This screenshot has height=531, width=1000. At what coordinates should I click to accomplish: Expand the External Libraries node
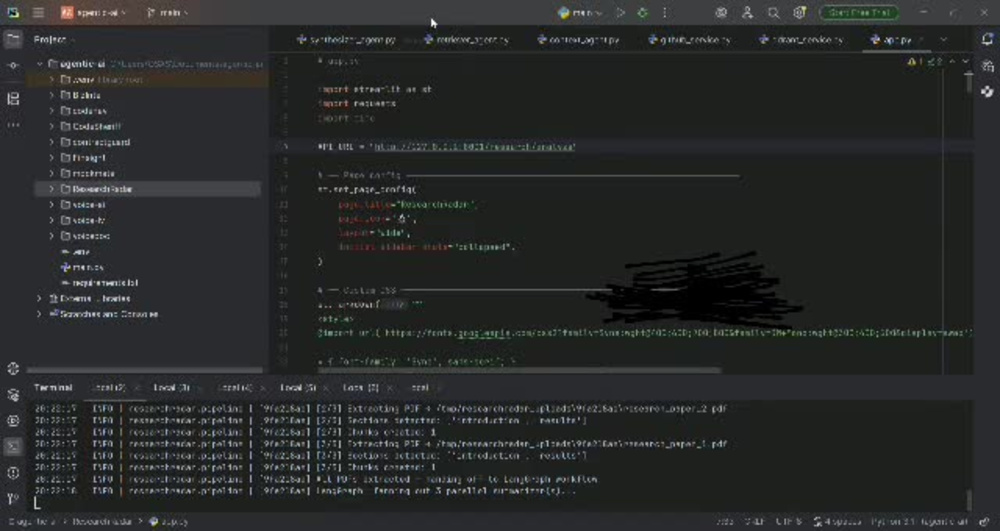(x=40, y=298)
